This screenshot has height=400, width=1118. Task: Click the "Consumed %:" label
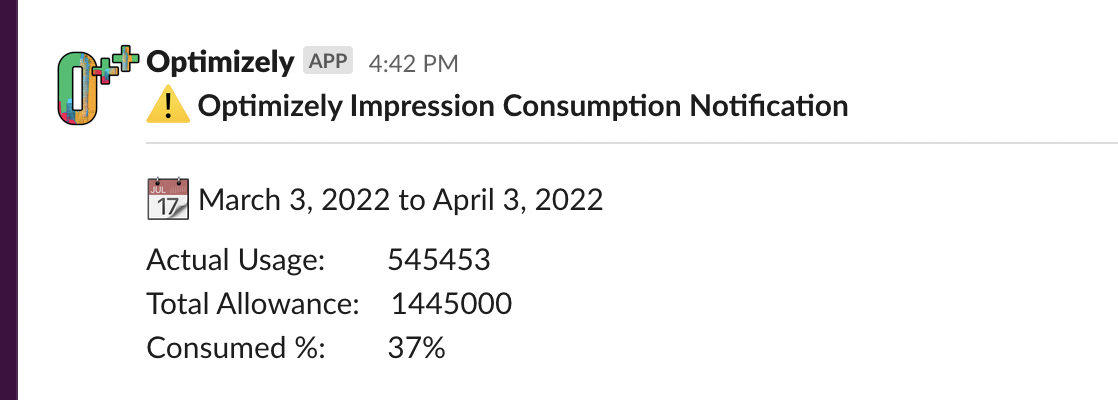pos(236,348)
